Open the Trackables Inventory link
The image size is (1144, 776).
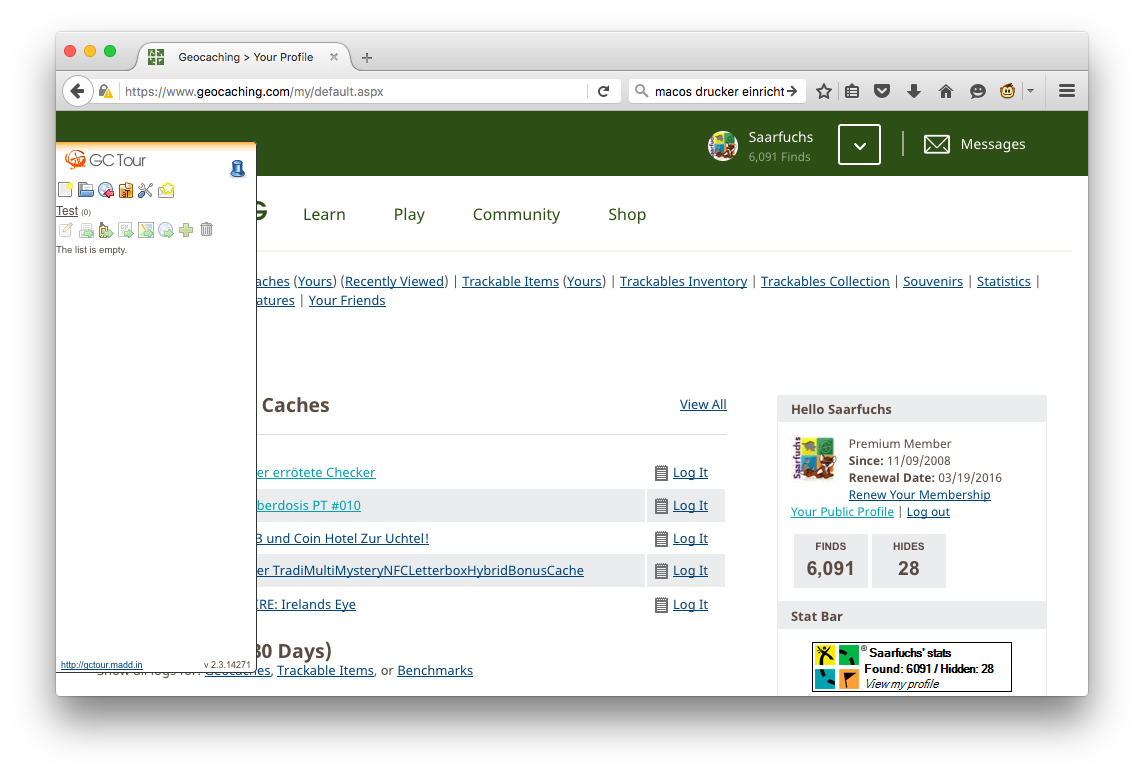point(684,282)
